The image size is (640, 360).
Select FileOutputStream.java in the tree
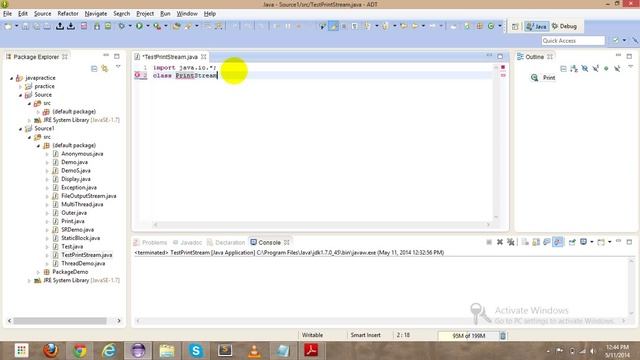point(89,196)
